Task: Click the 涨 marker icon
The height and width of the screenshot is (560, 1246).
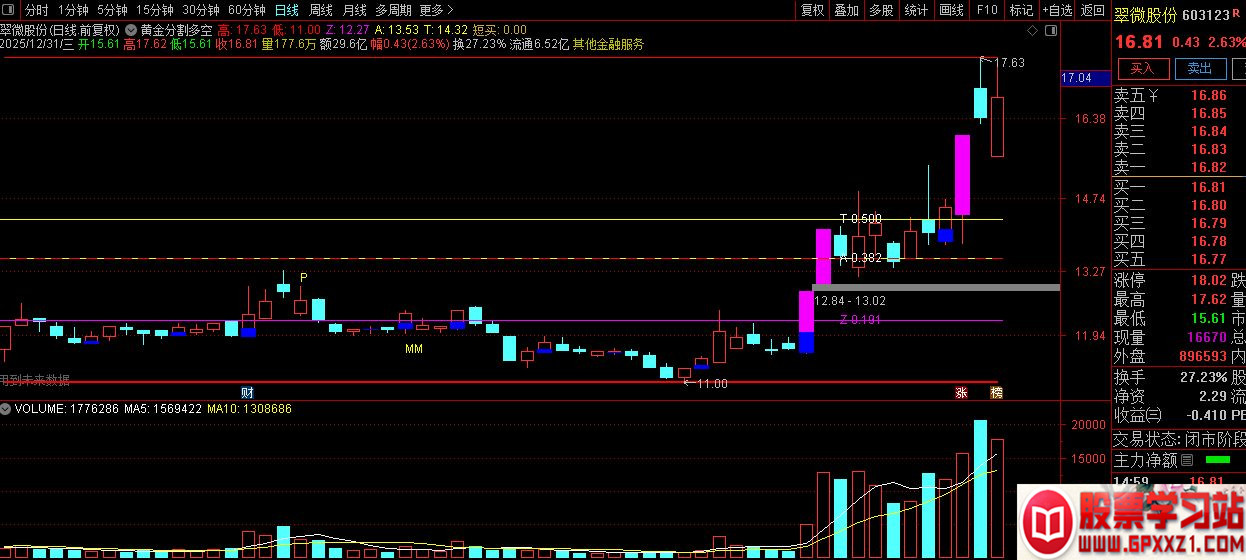Action: [962, 392]
